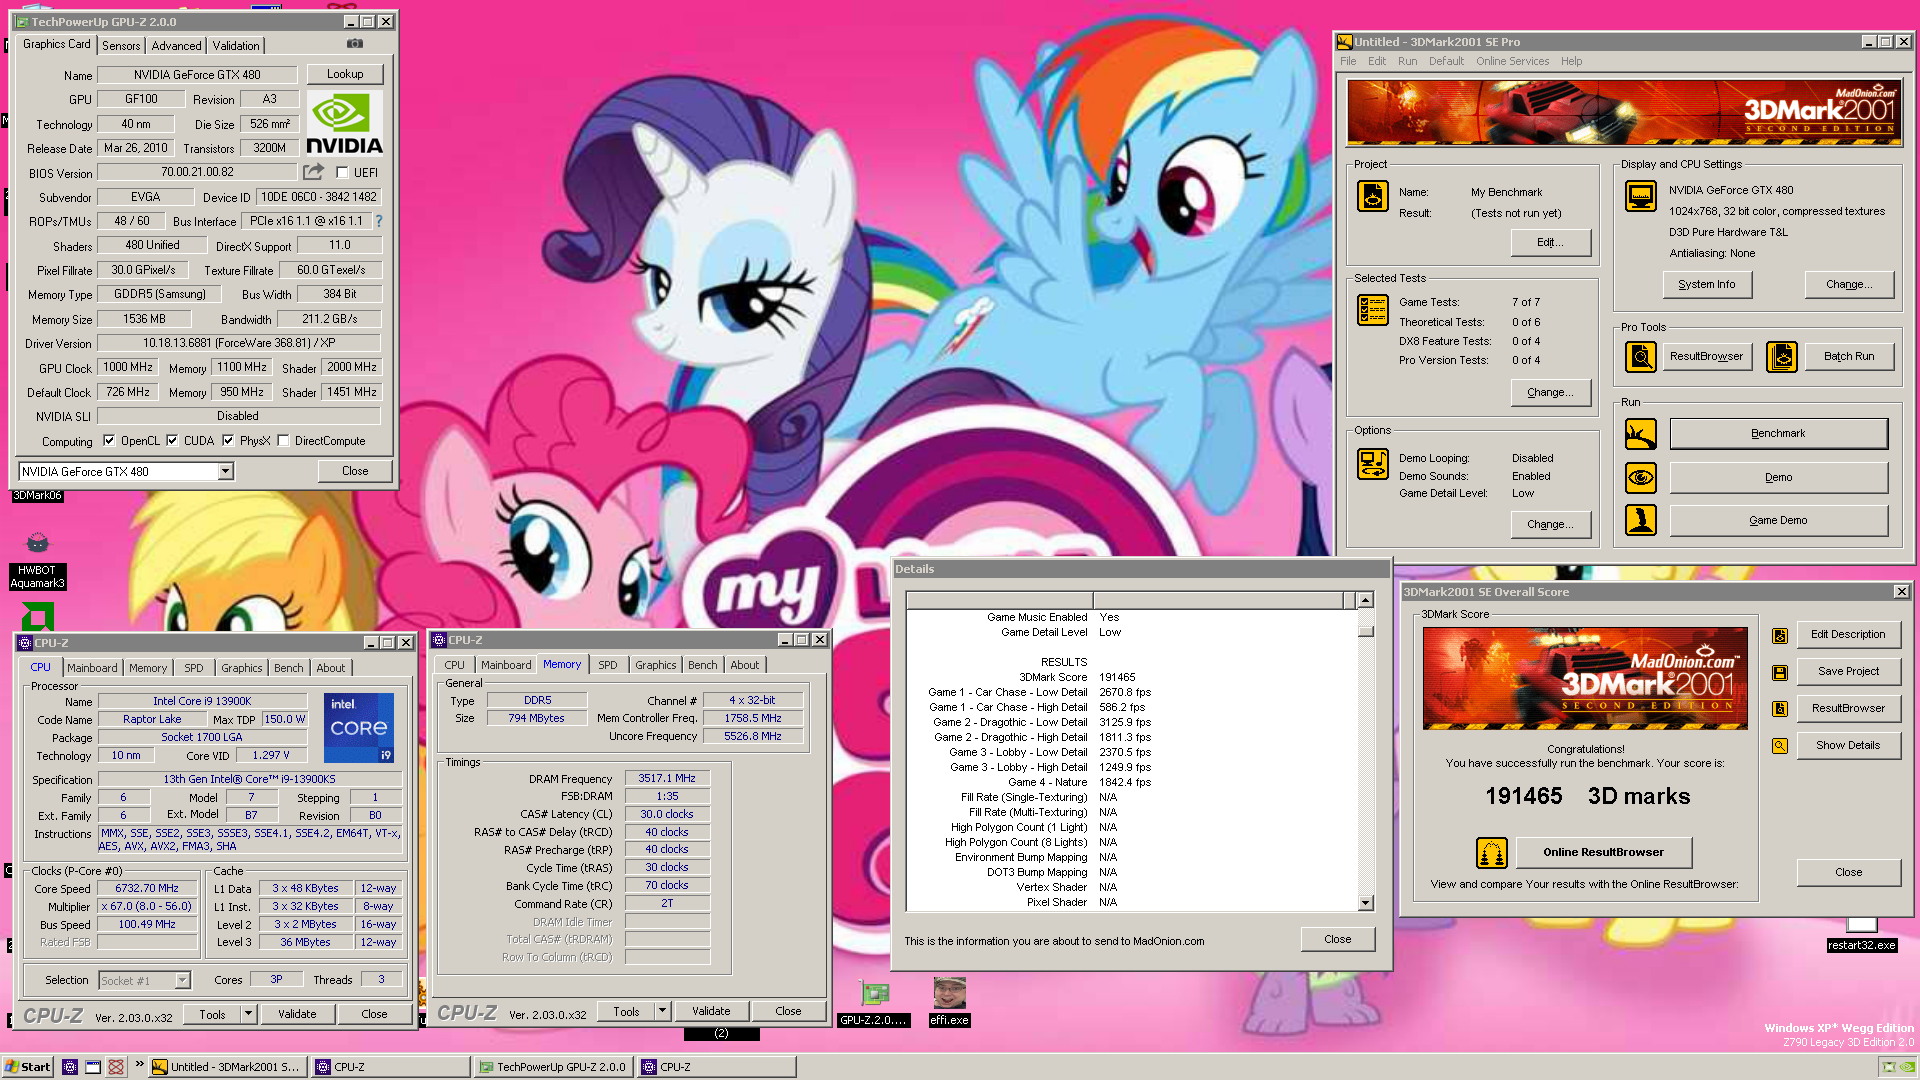
Task: Open the Online Services menu in 3DMark2001
Action: pyautogui.click(x=1512, y=61)
